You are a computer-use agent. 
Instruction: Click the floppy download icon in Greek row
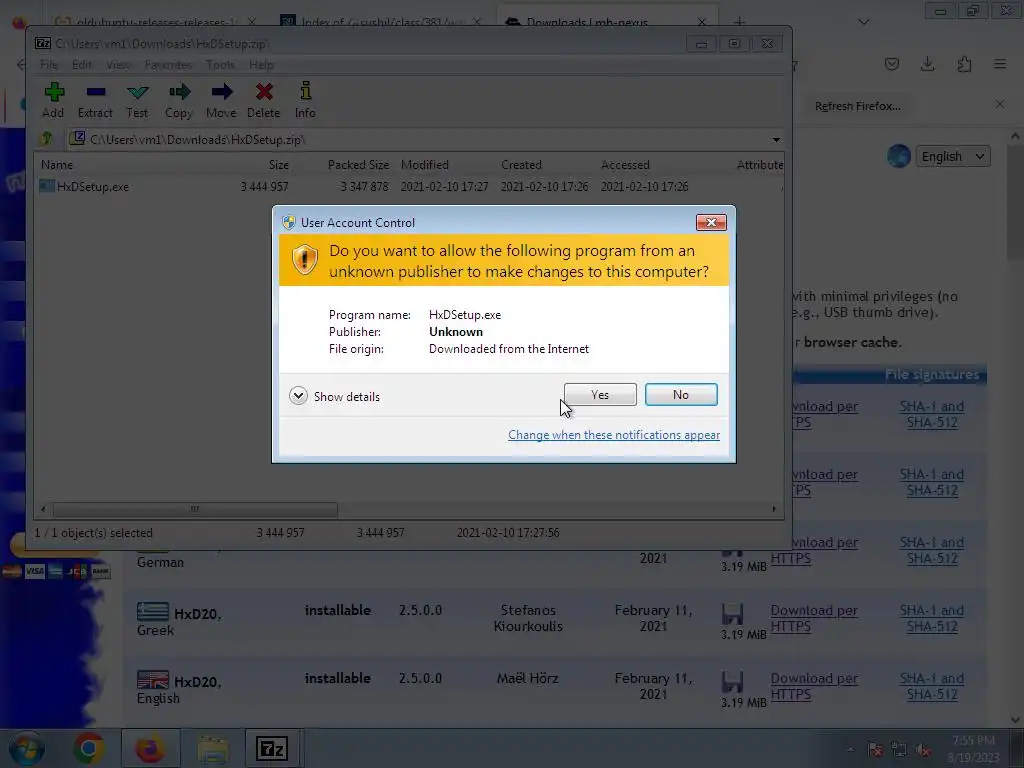point(733,614)
